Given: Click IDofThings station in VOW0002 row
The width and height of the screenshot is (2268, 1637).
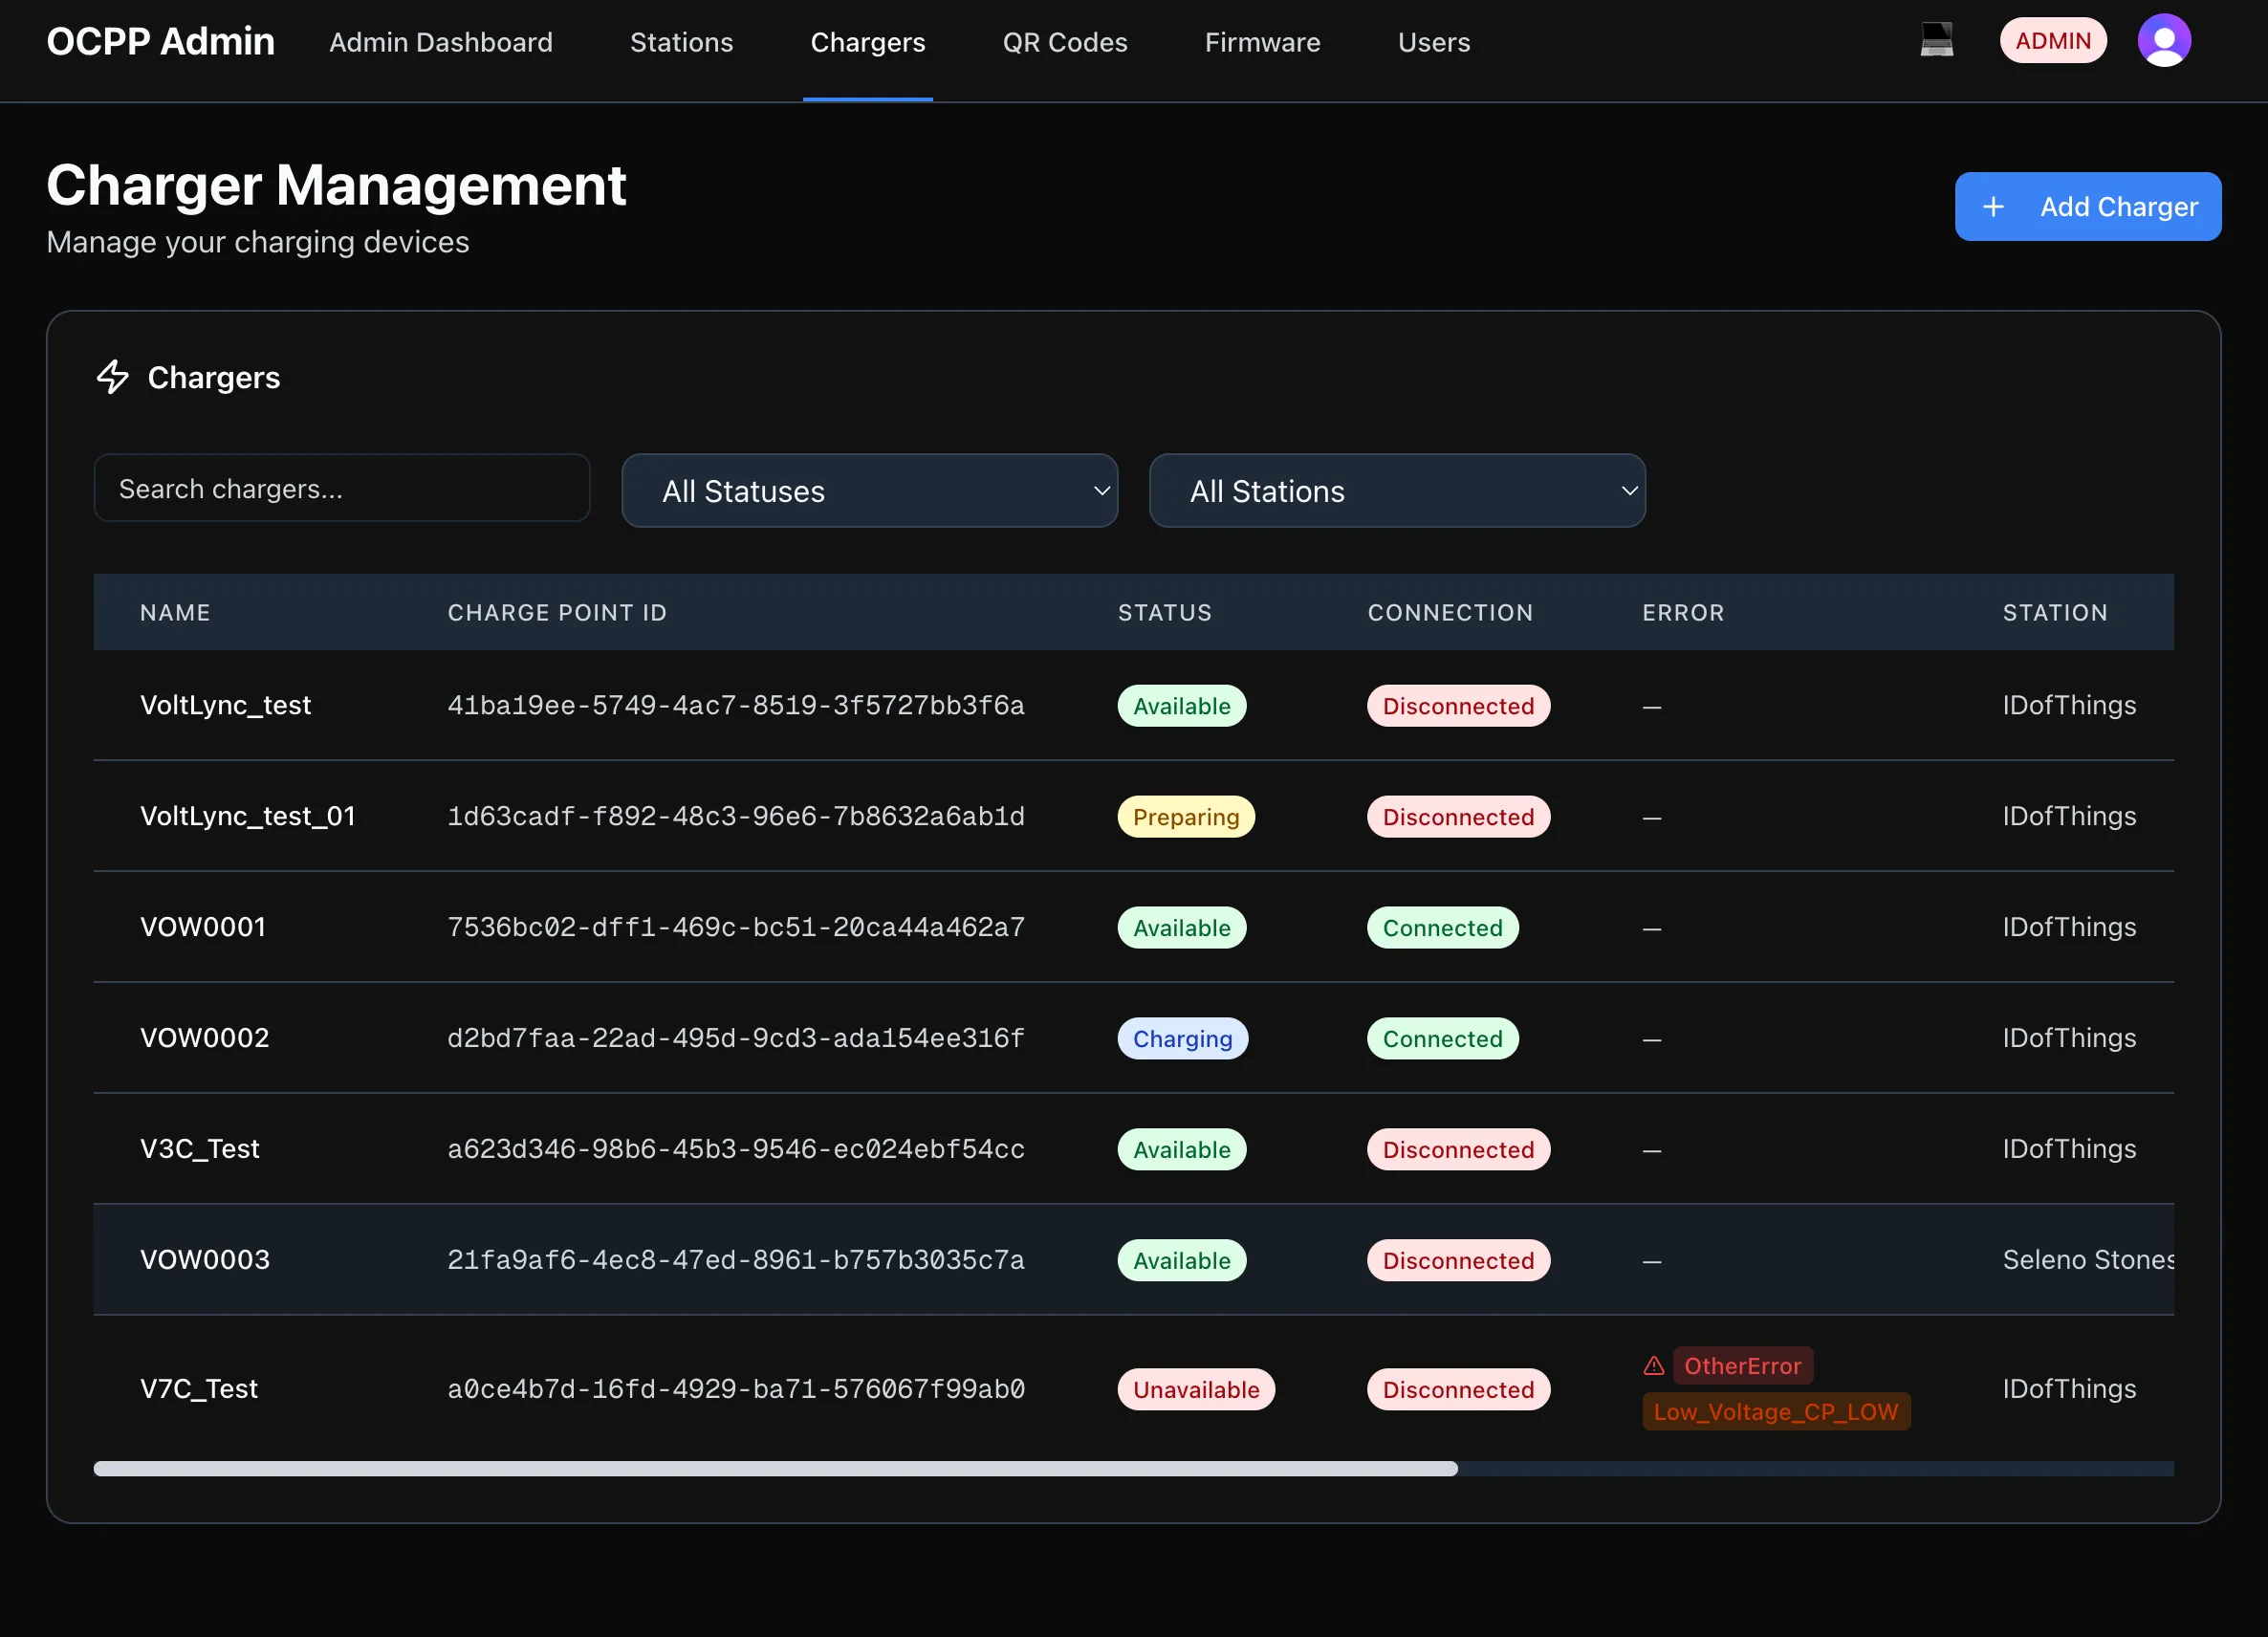Looking at the screenshot, I should (2069, 1038).
